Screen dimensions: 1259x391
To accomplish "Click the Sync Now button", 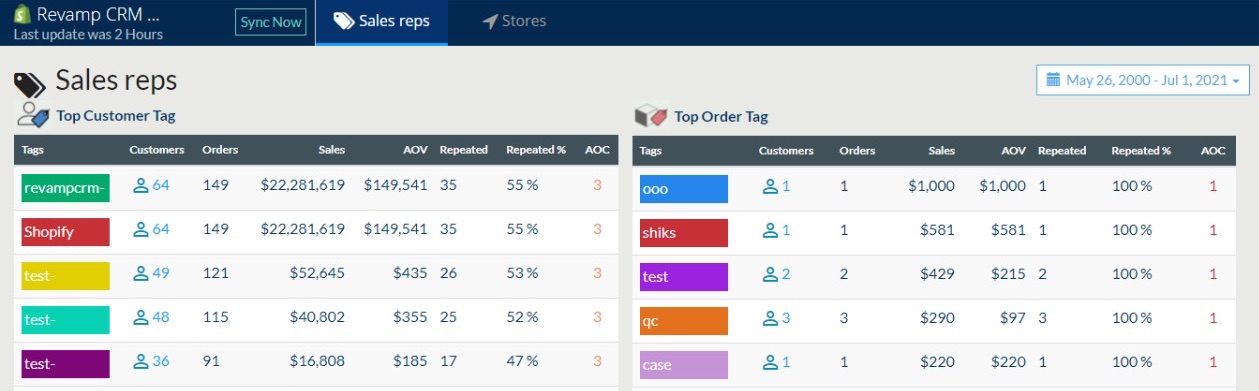I will click(x=271, y=22).
